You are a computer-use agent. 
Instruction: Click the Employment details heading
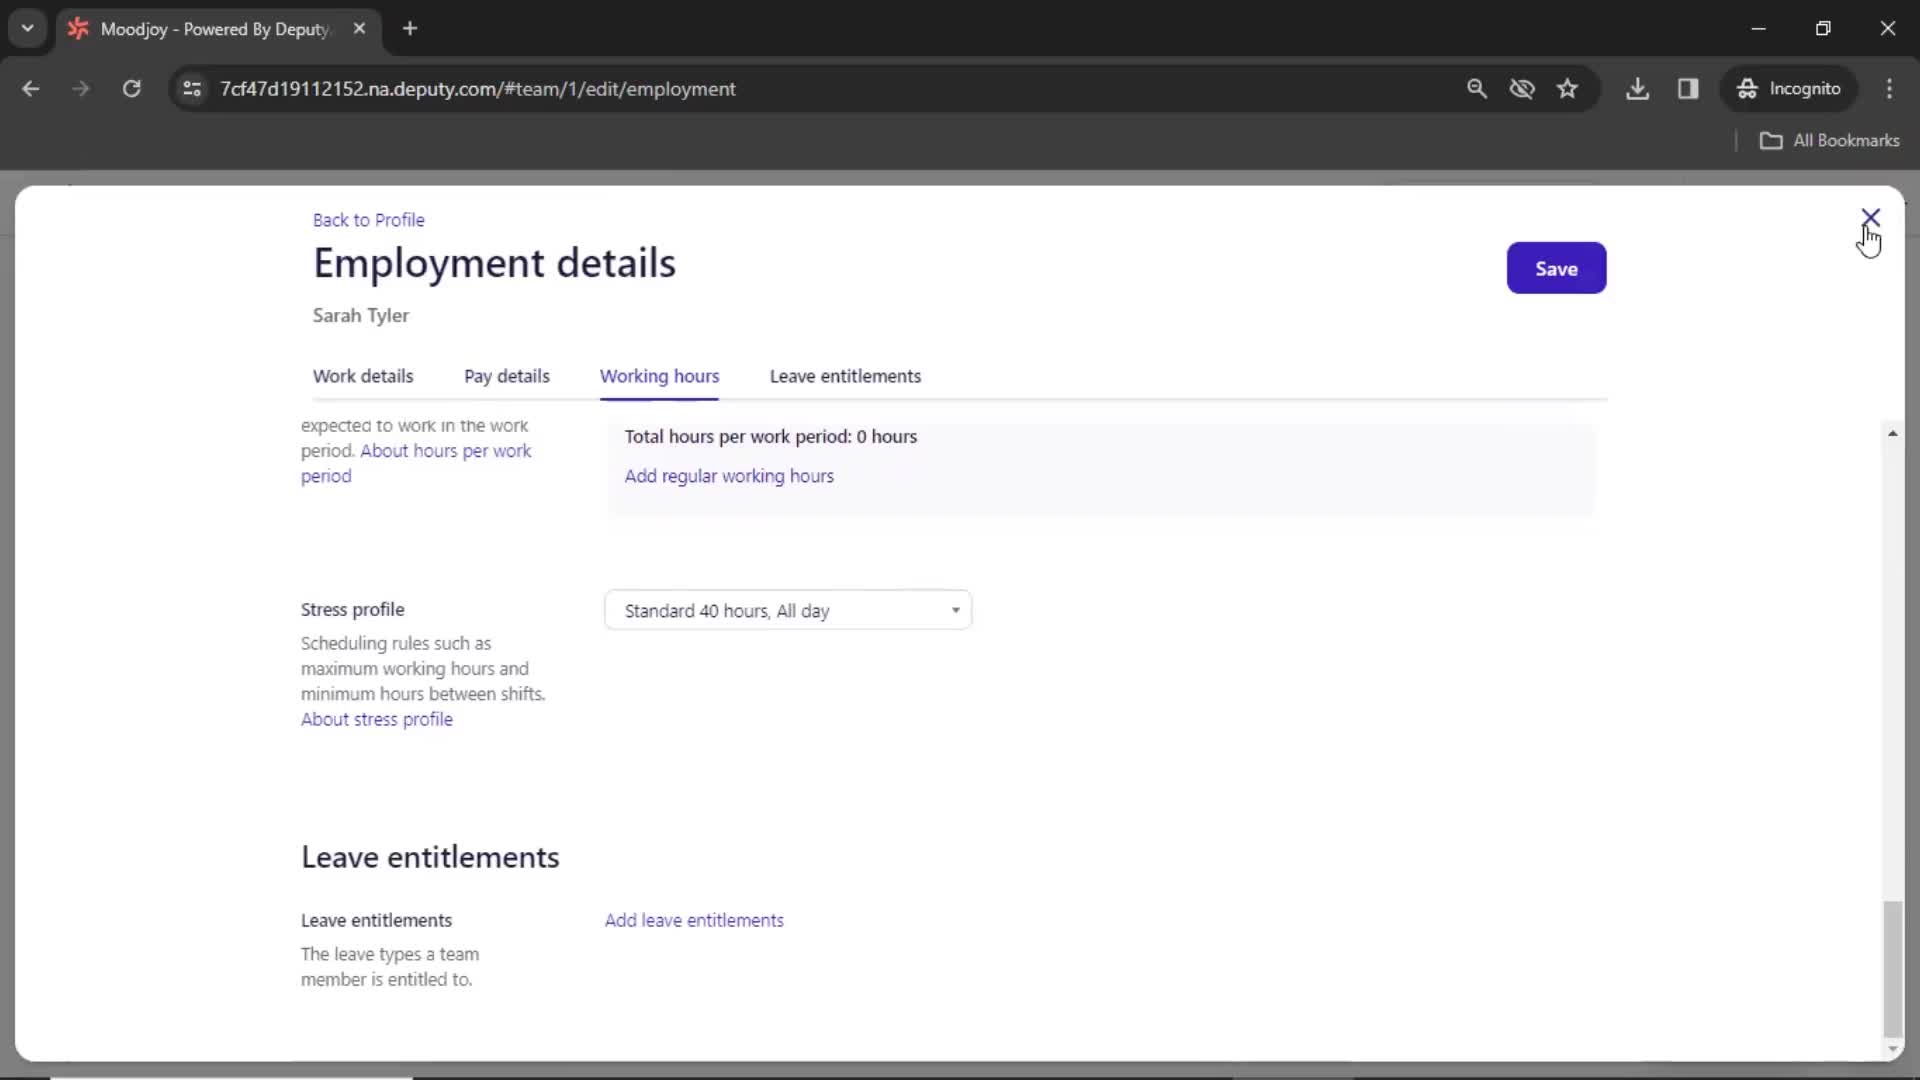coord(494,263)
